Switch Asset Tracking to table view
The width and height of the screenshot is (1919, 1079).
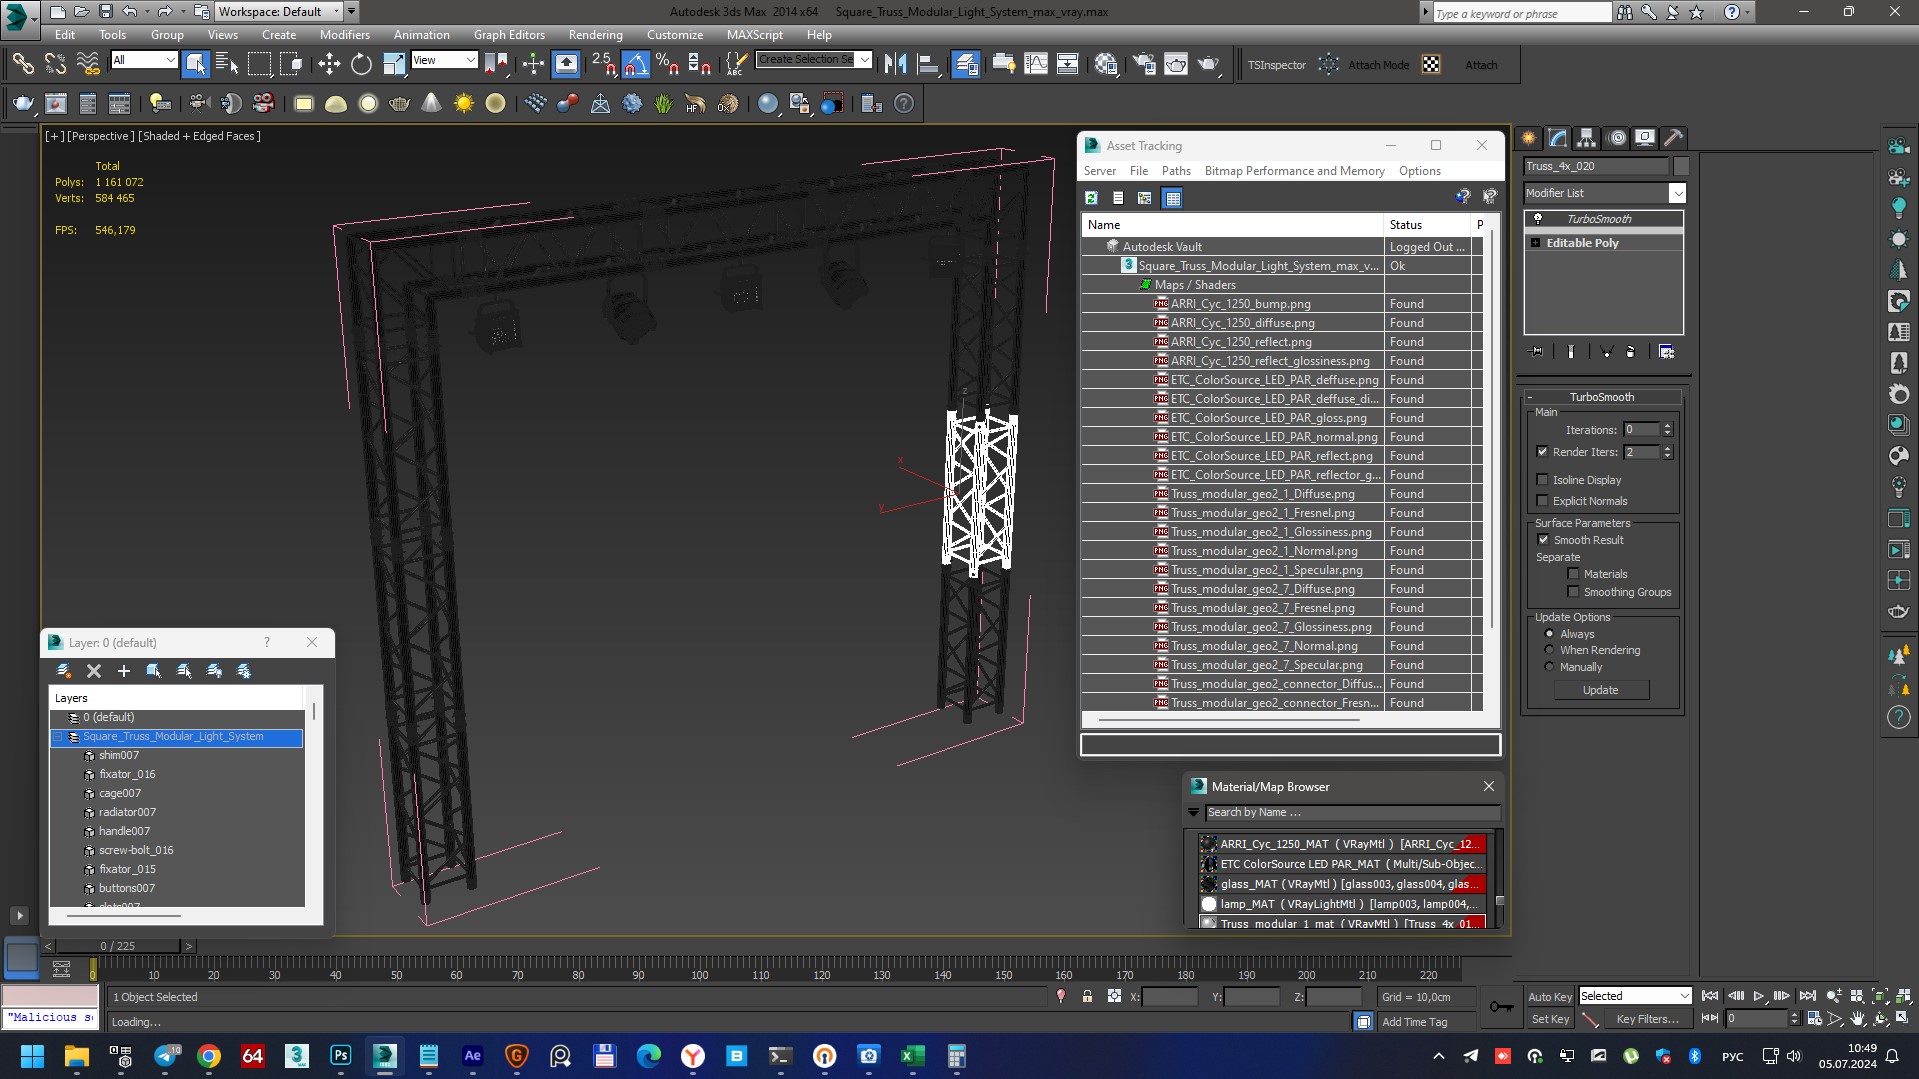[x=1172, y=198]
